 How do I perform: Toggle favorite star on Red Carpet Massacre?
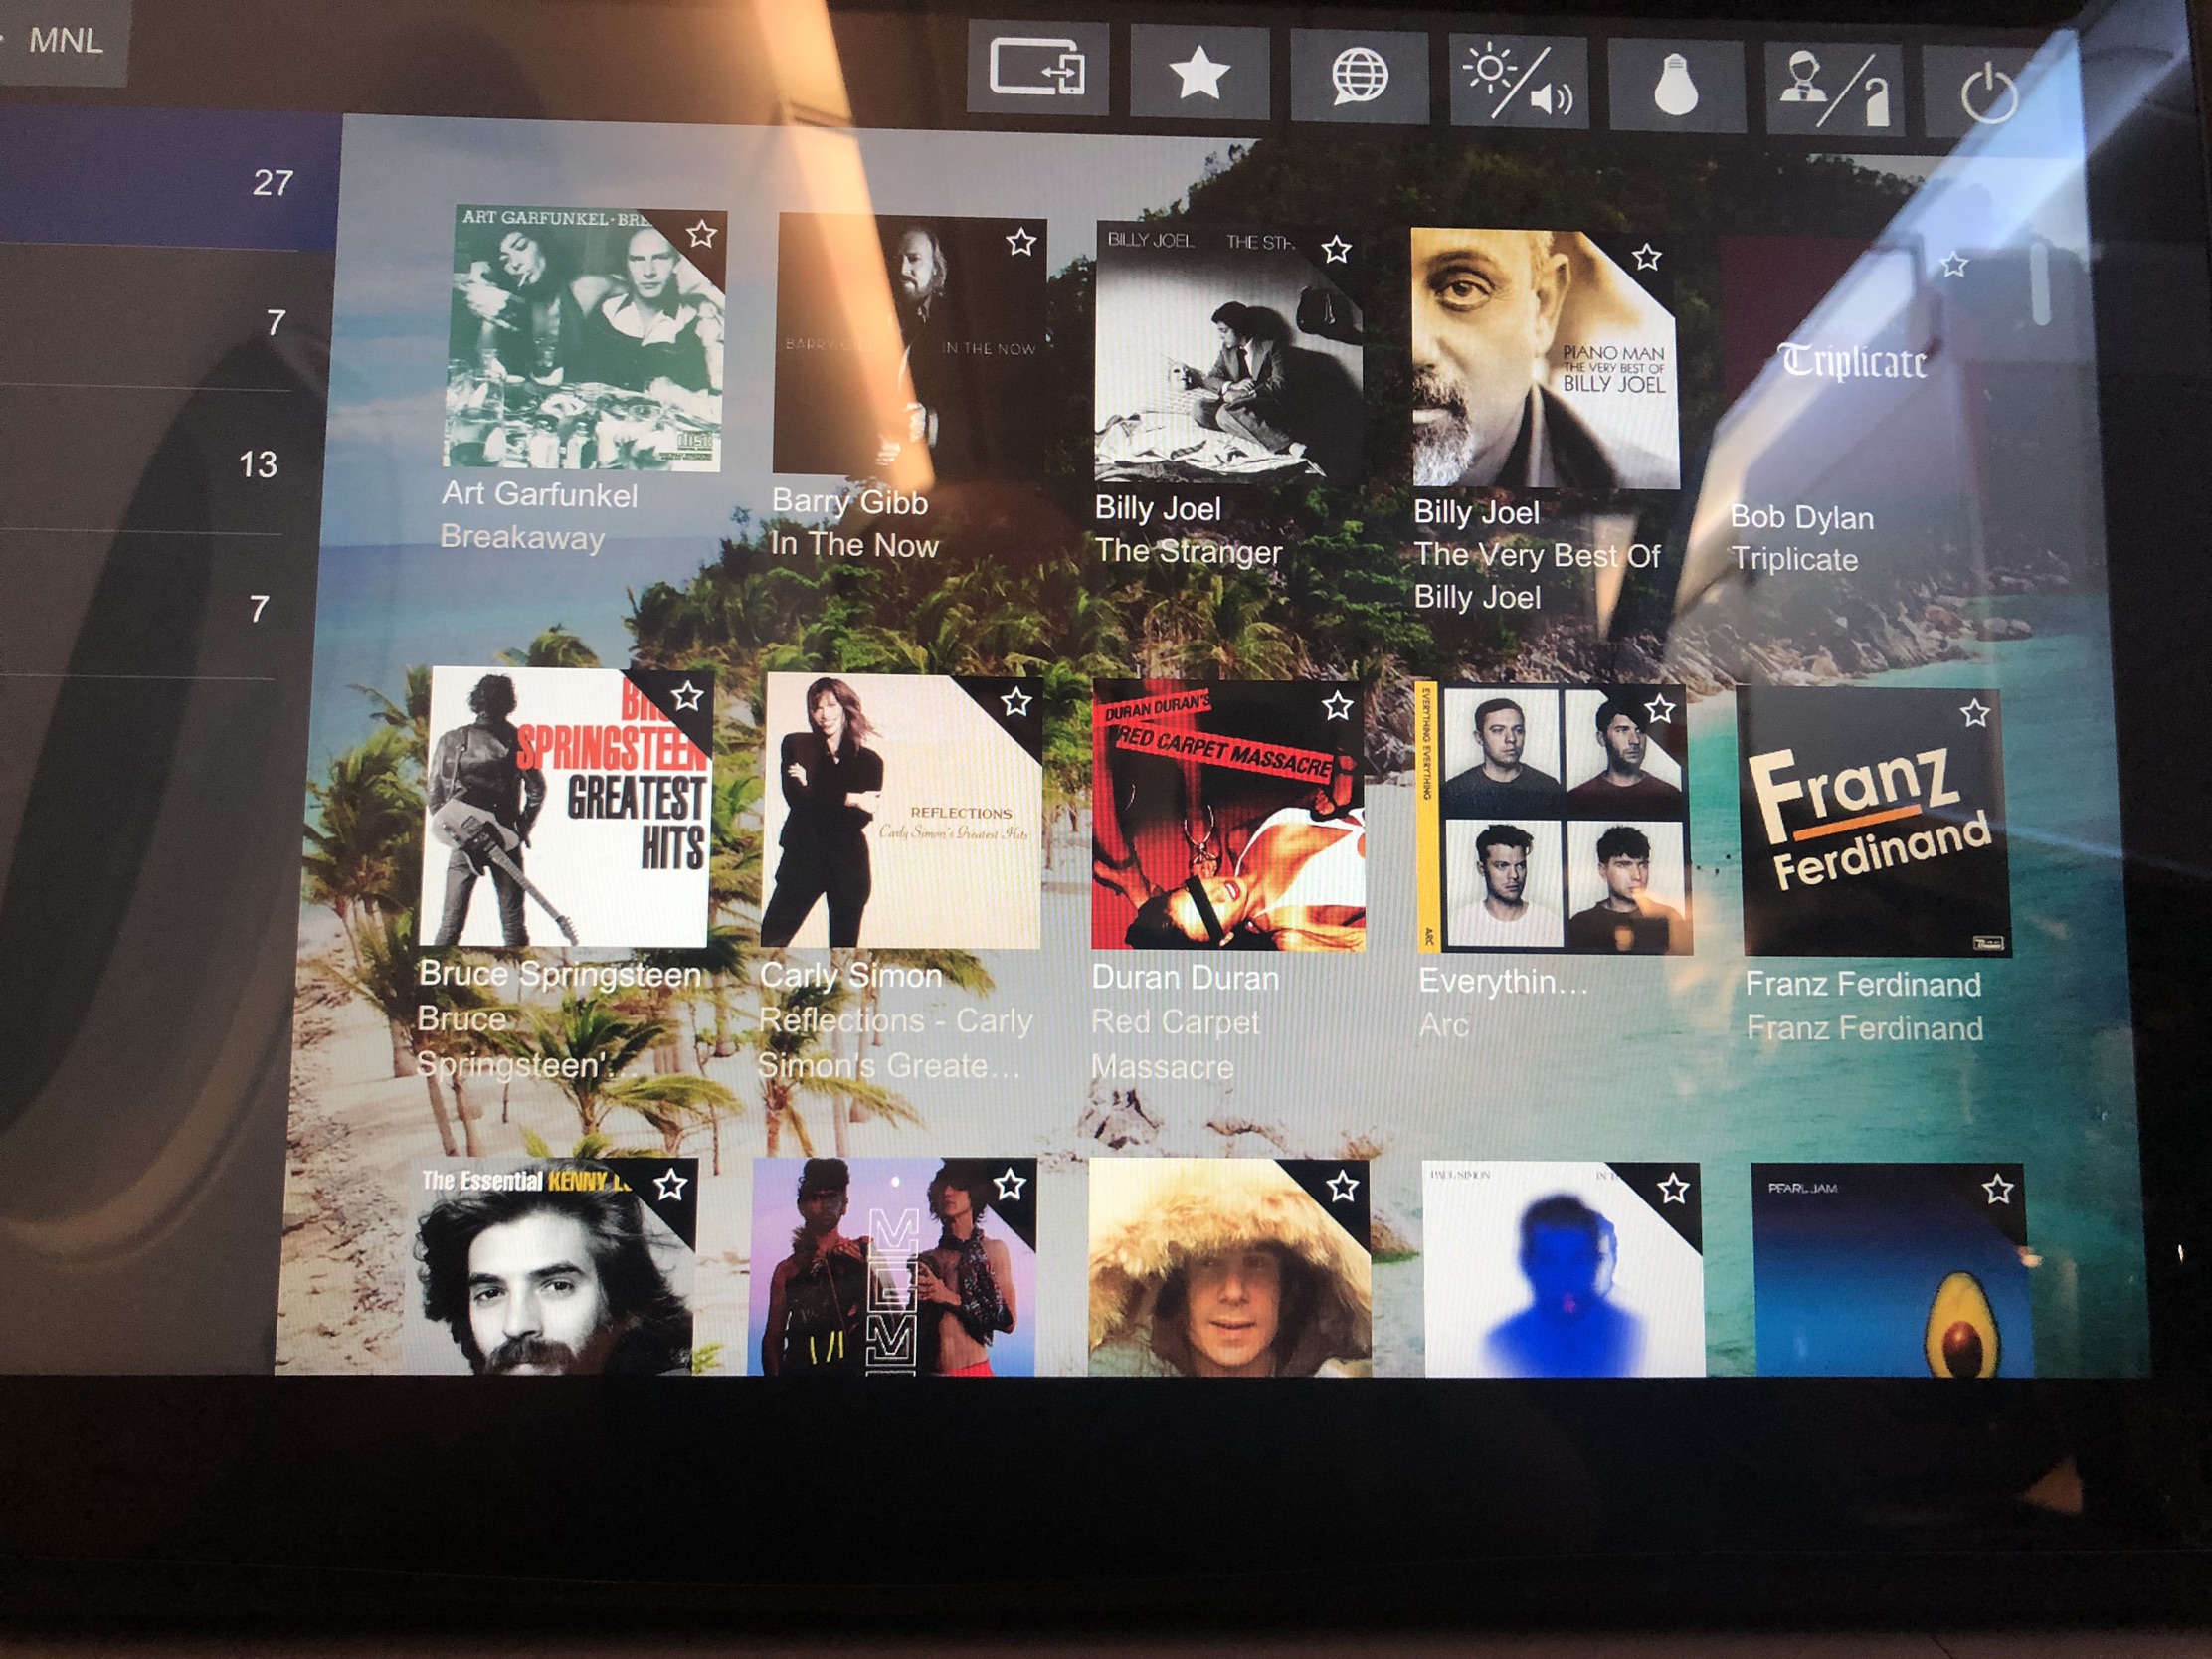[x=1337, y=706]
